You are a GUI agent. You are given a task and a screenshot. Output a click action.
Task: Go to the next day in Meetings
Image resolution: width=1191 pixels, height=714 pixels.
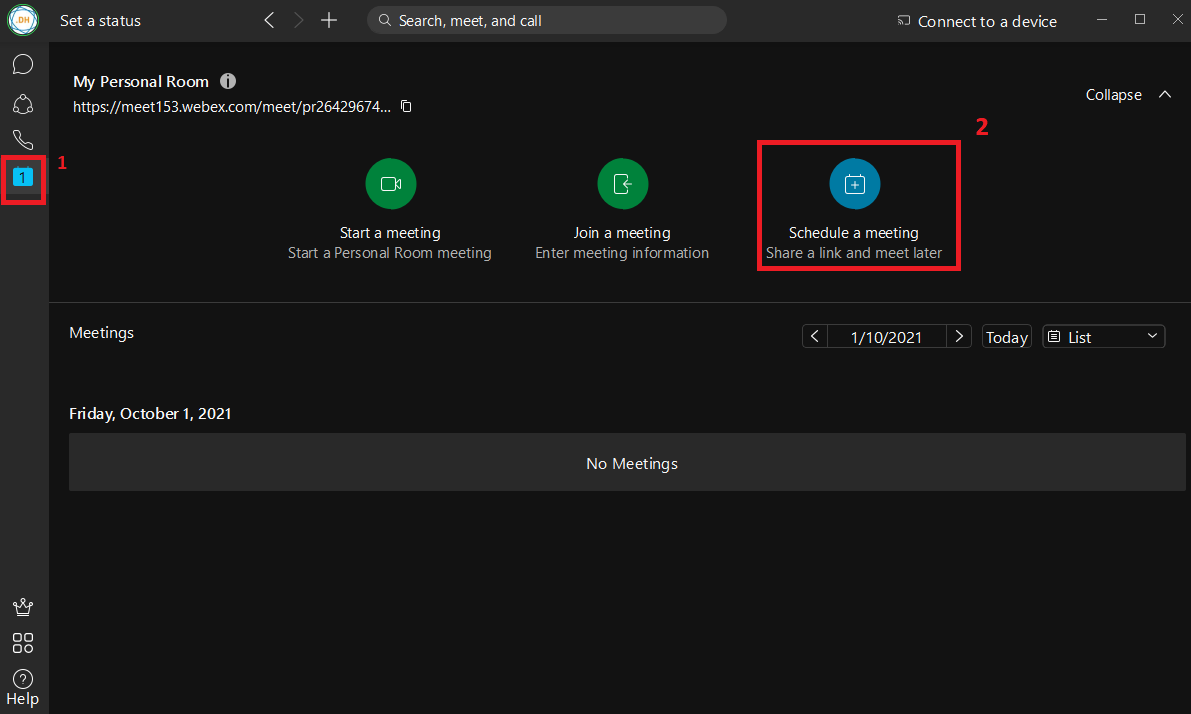[x=960, y=337]
